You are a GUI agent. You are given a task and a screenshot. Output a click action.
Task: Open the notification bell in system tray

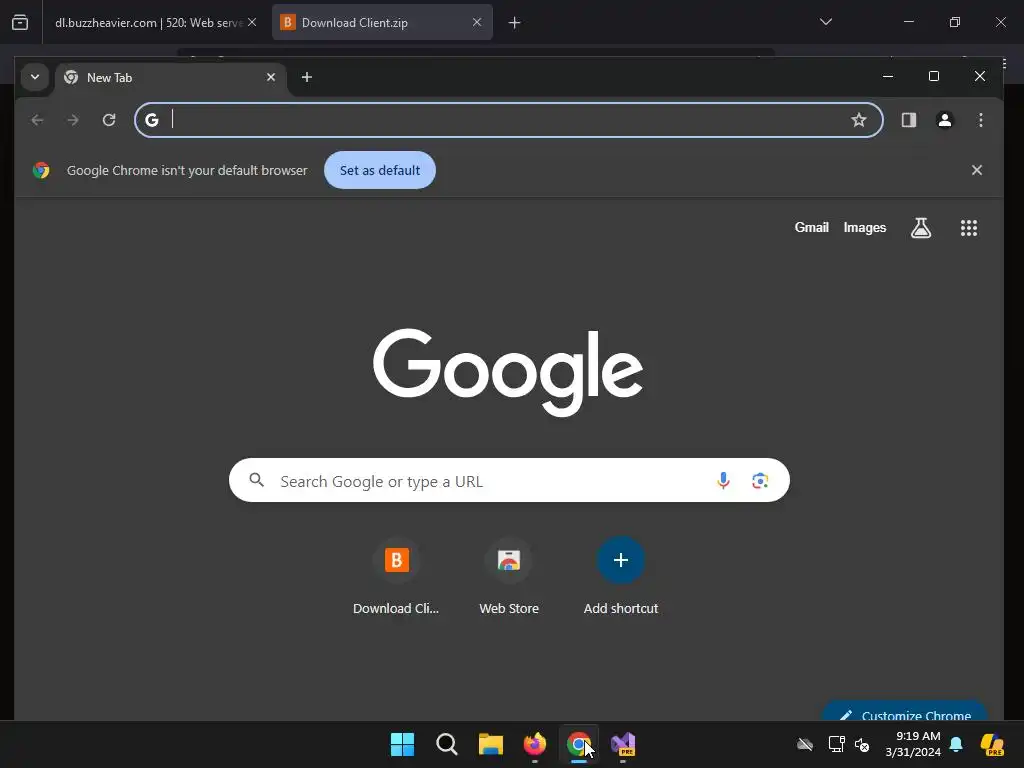(x=956, y=744)
